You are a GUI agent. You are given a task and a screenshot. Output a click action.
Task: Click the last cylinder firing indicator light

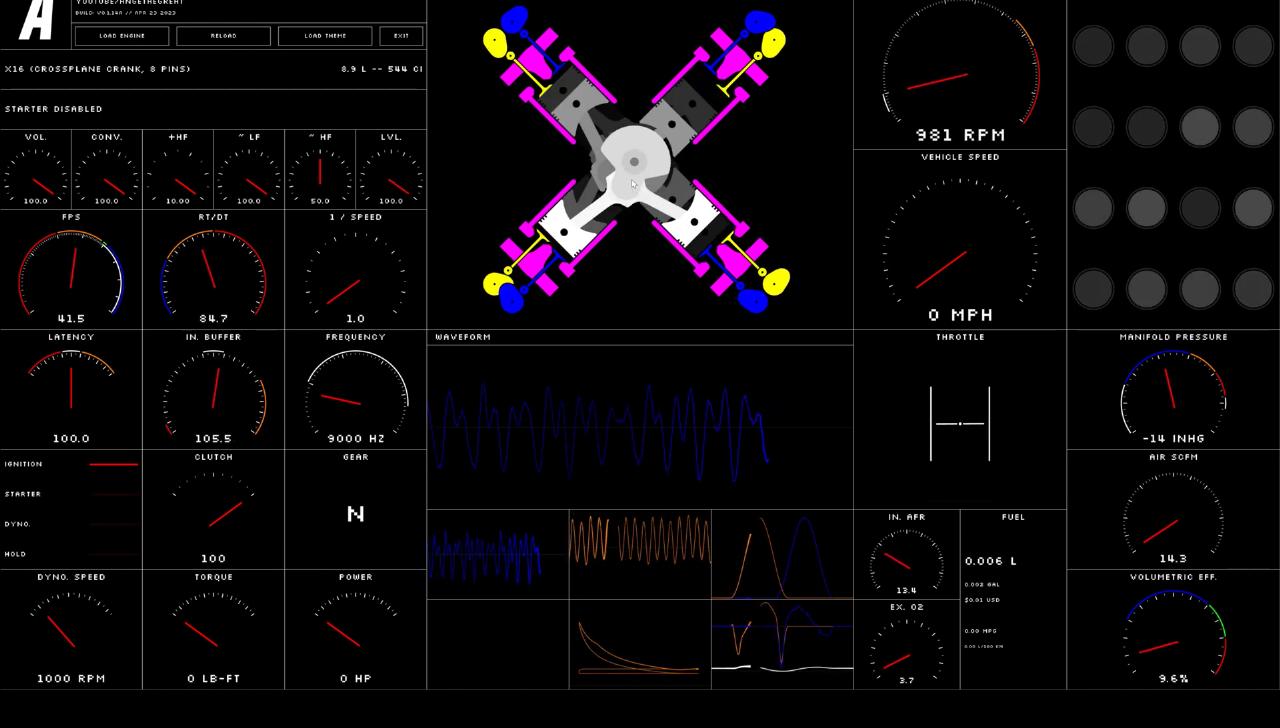coord(1253,289)
